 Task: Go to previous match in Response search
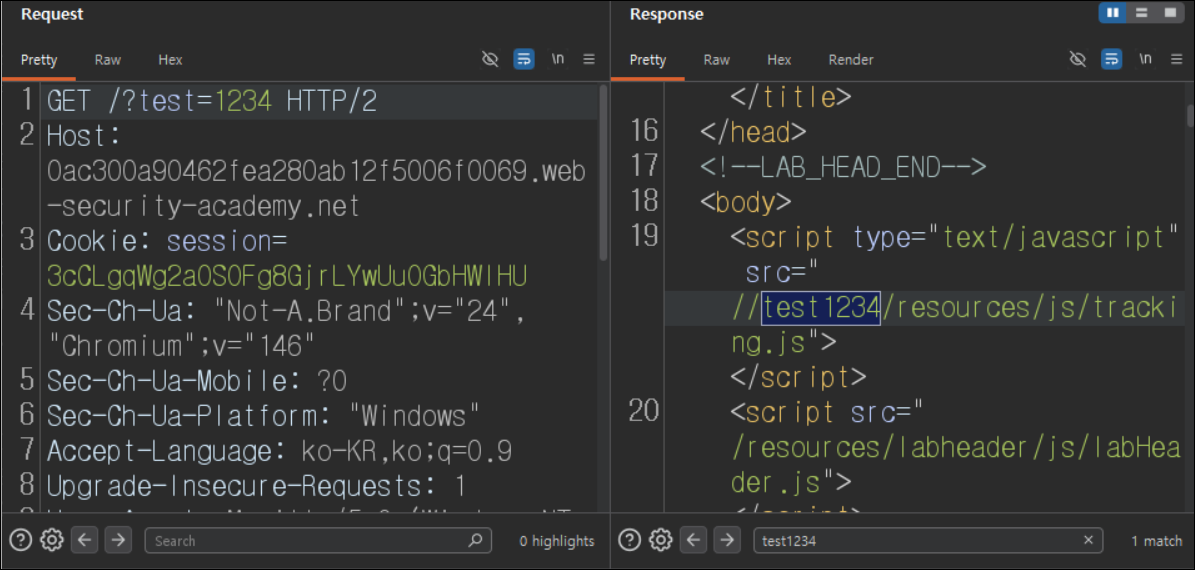[693, 540]
